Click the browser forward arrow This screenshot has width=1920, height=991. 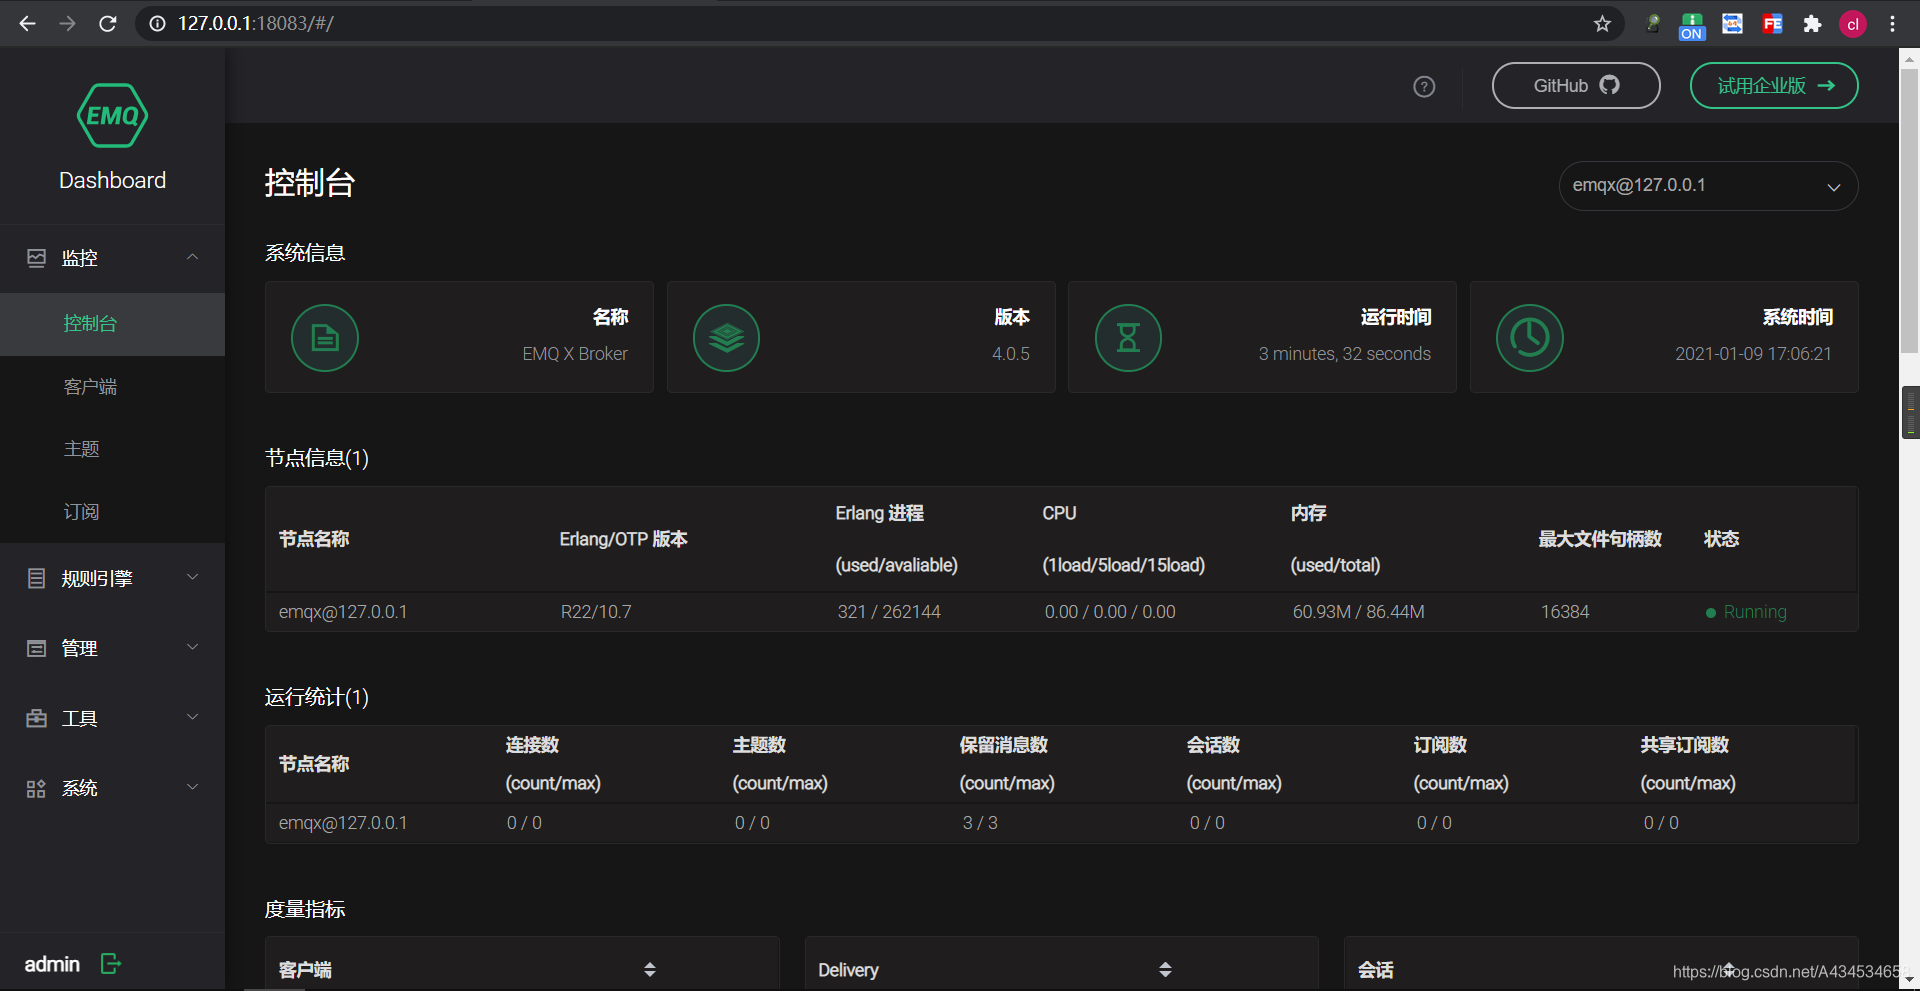[67, 23]
